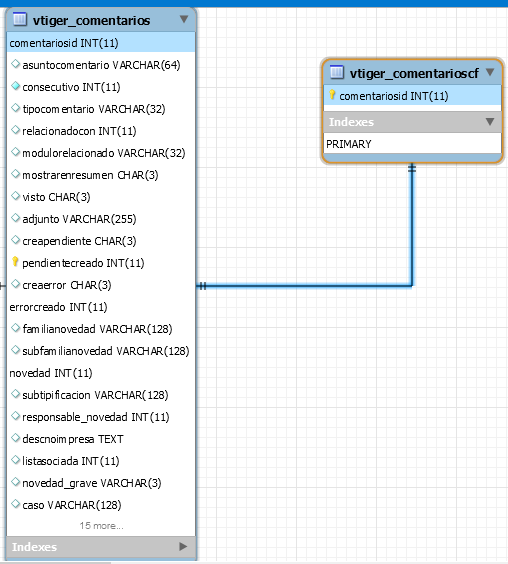This screenshot has width=508, height=564.
Task: Expand Indexes section of vtiger_comentarios
Action: pyautogui.click(x=183, y=546)
